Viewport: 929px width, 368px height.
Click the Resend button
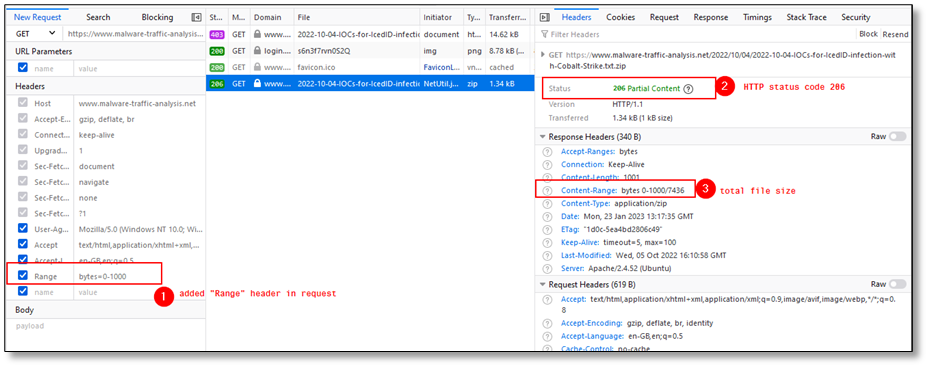coord(895,34)
